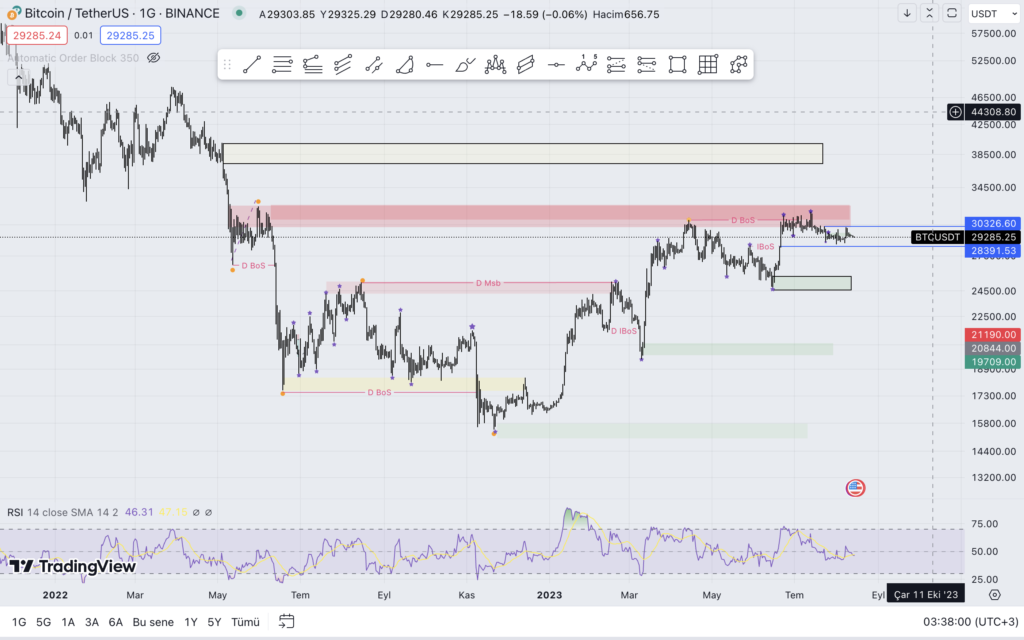Click the crosshair plus button at 44308.80

click(x=955, y=112)
